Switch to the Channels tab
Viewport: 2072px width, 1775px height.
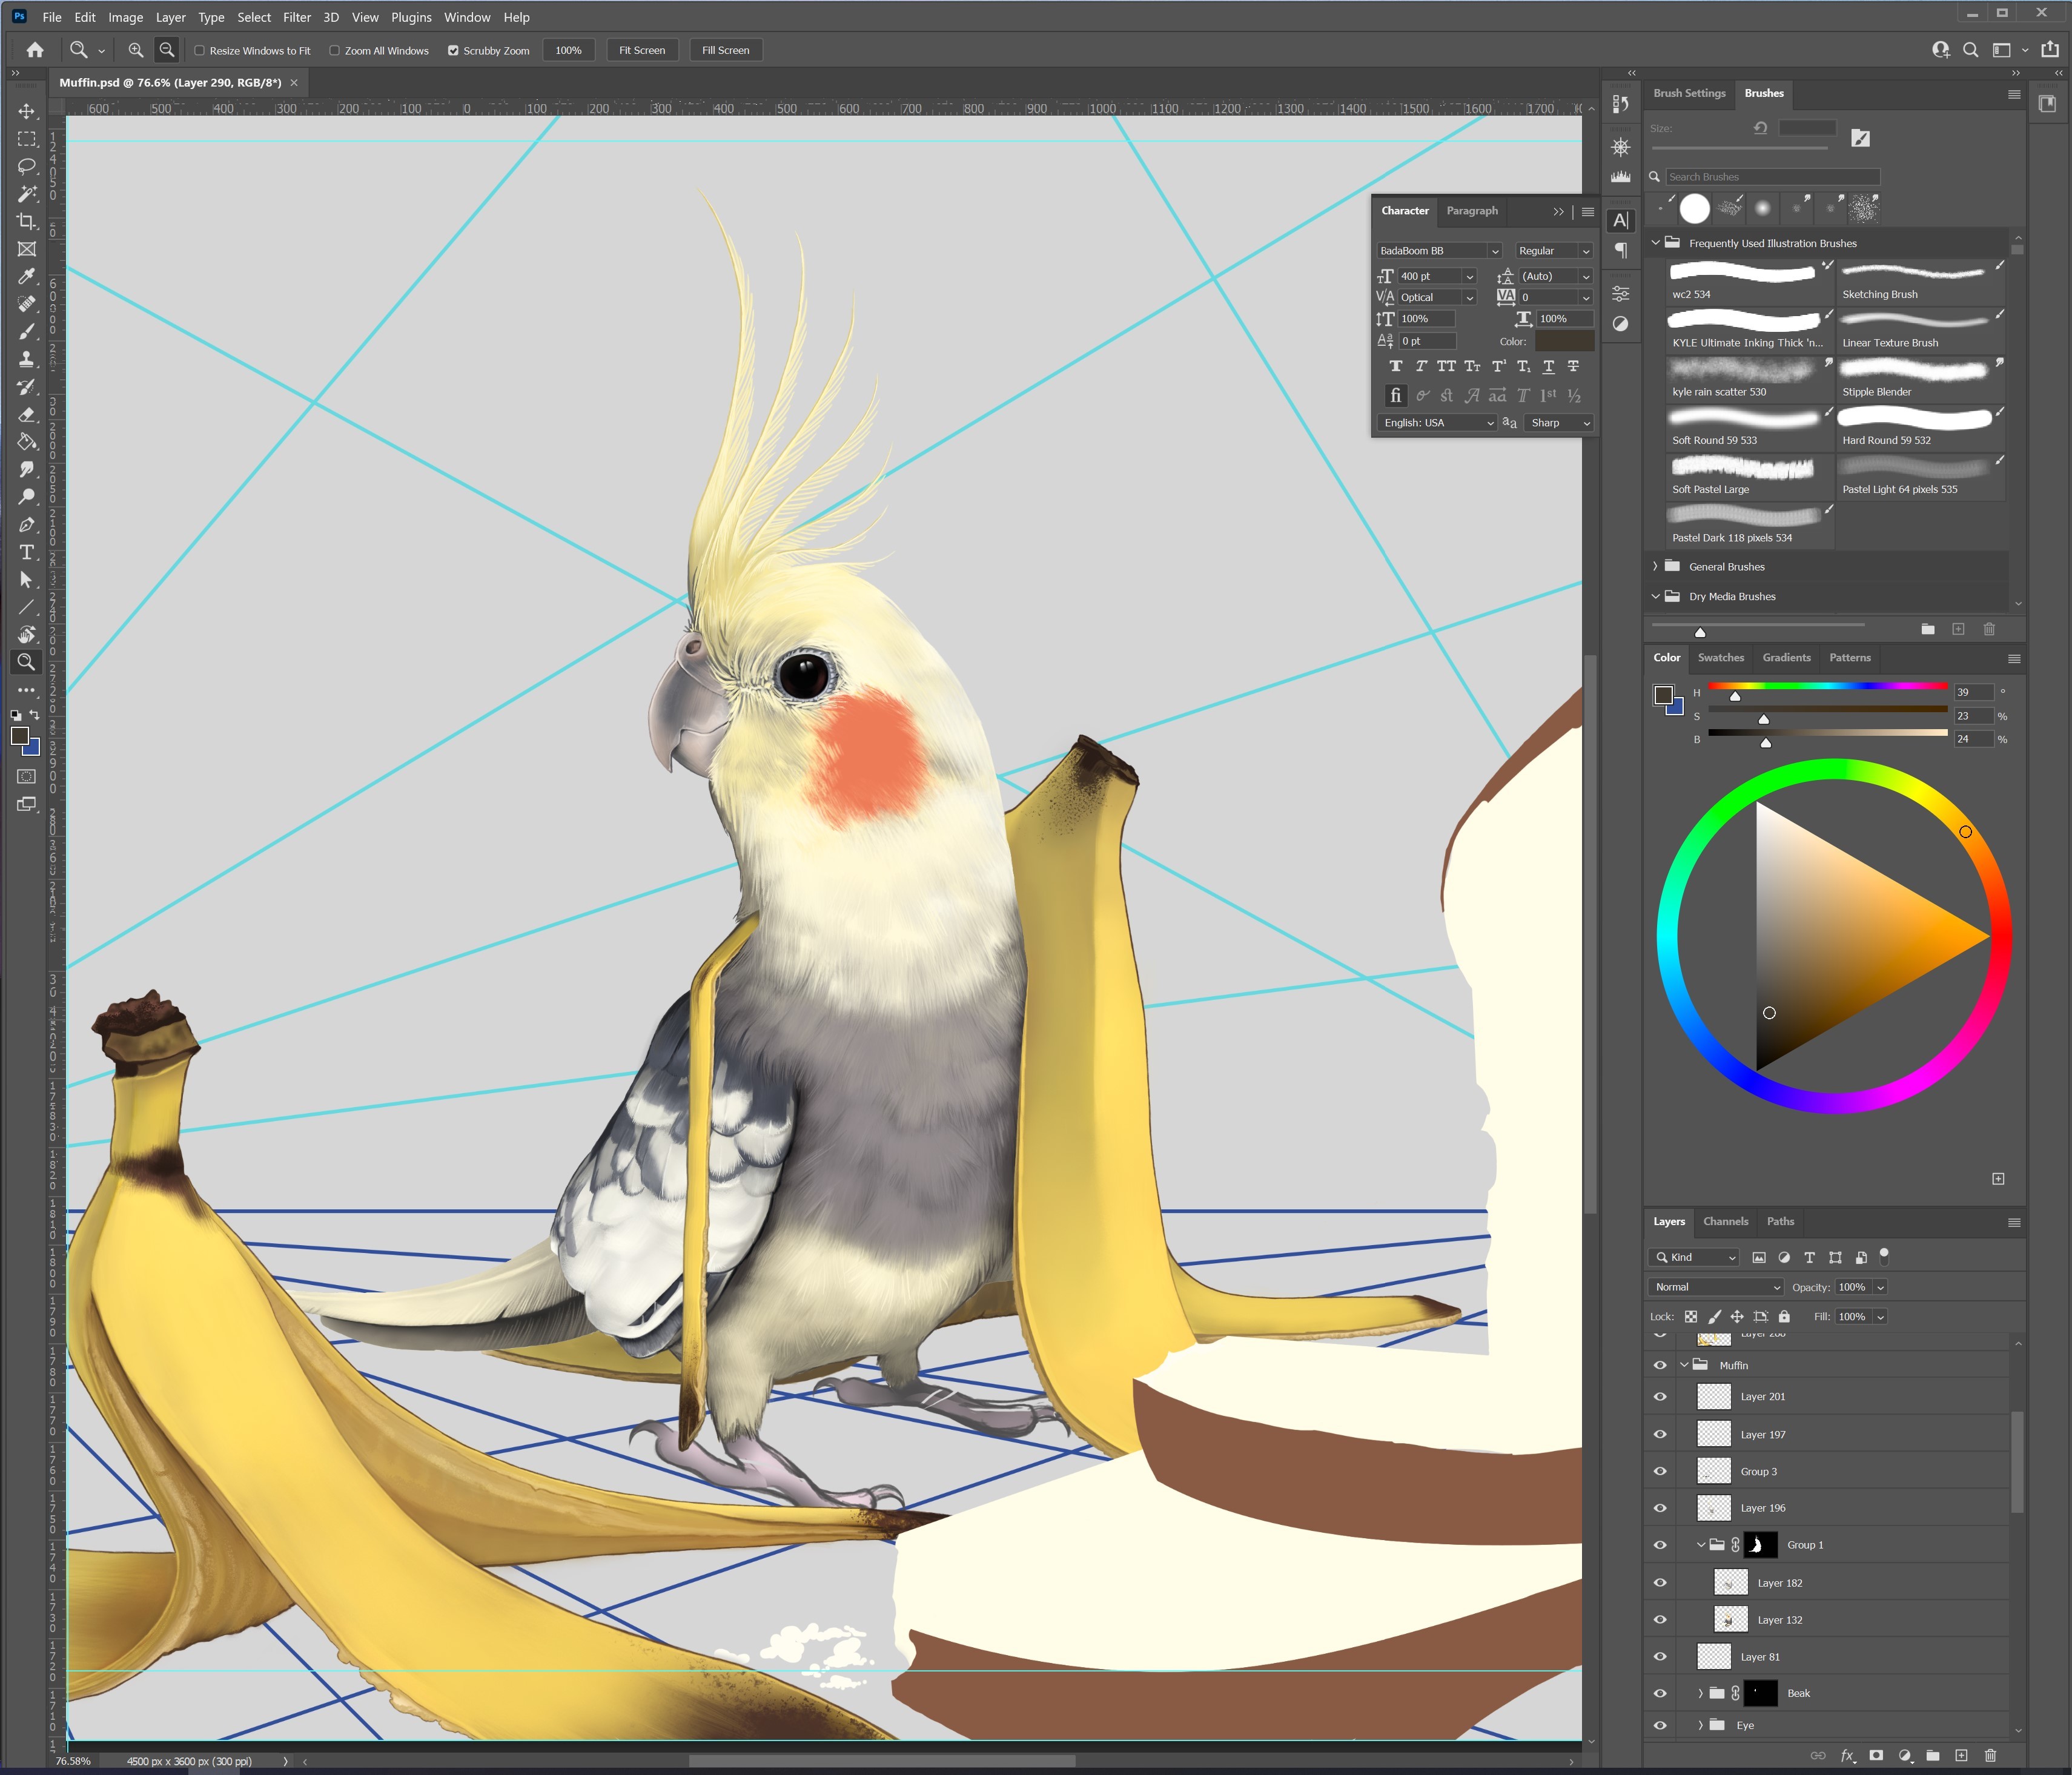tap(1725, 1221)
